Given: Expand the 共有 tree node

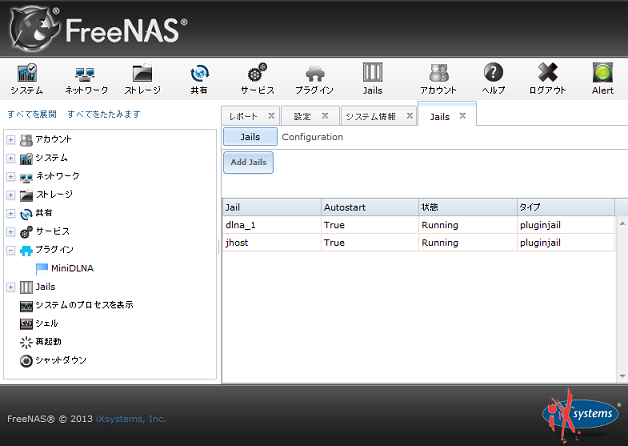Looking at the screenshot, I should (x=11, y=213).
